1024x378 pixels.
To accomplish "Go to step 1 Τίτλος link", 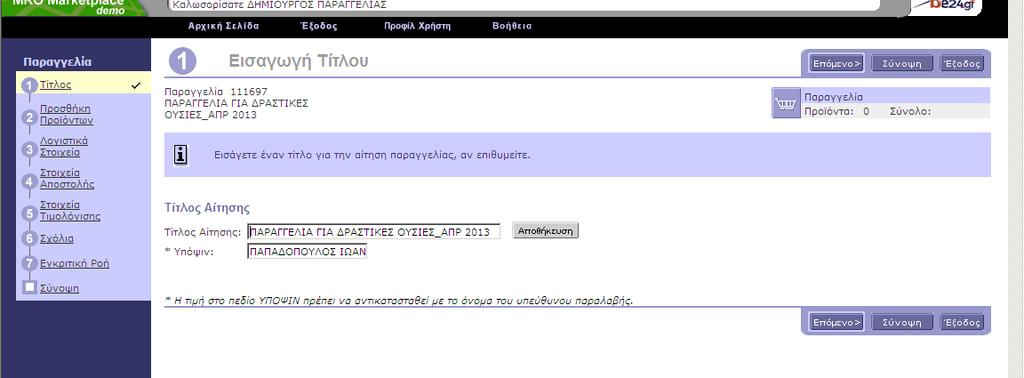I will point(56,85).
